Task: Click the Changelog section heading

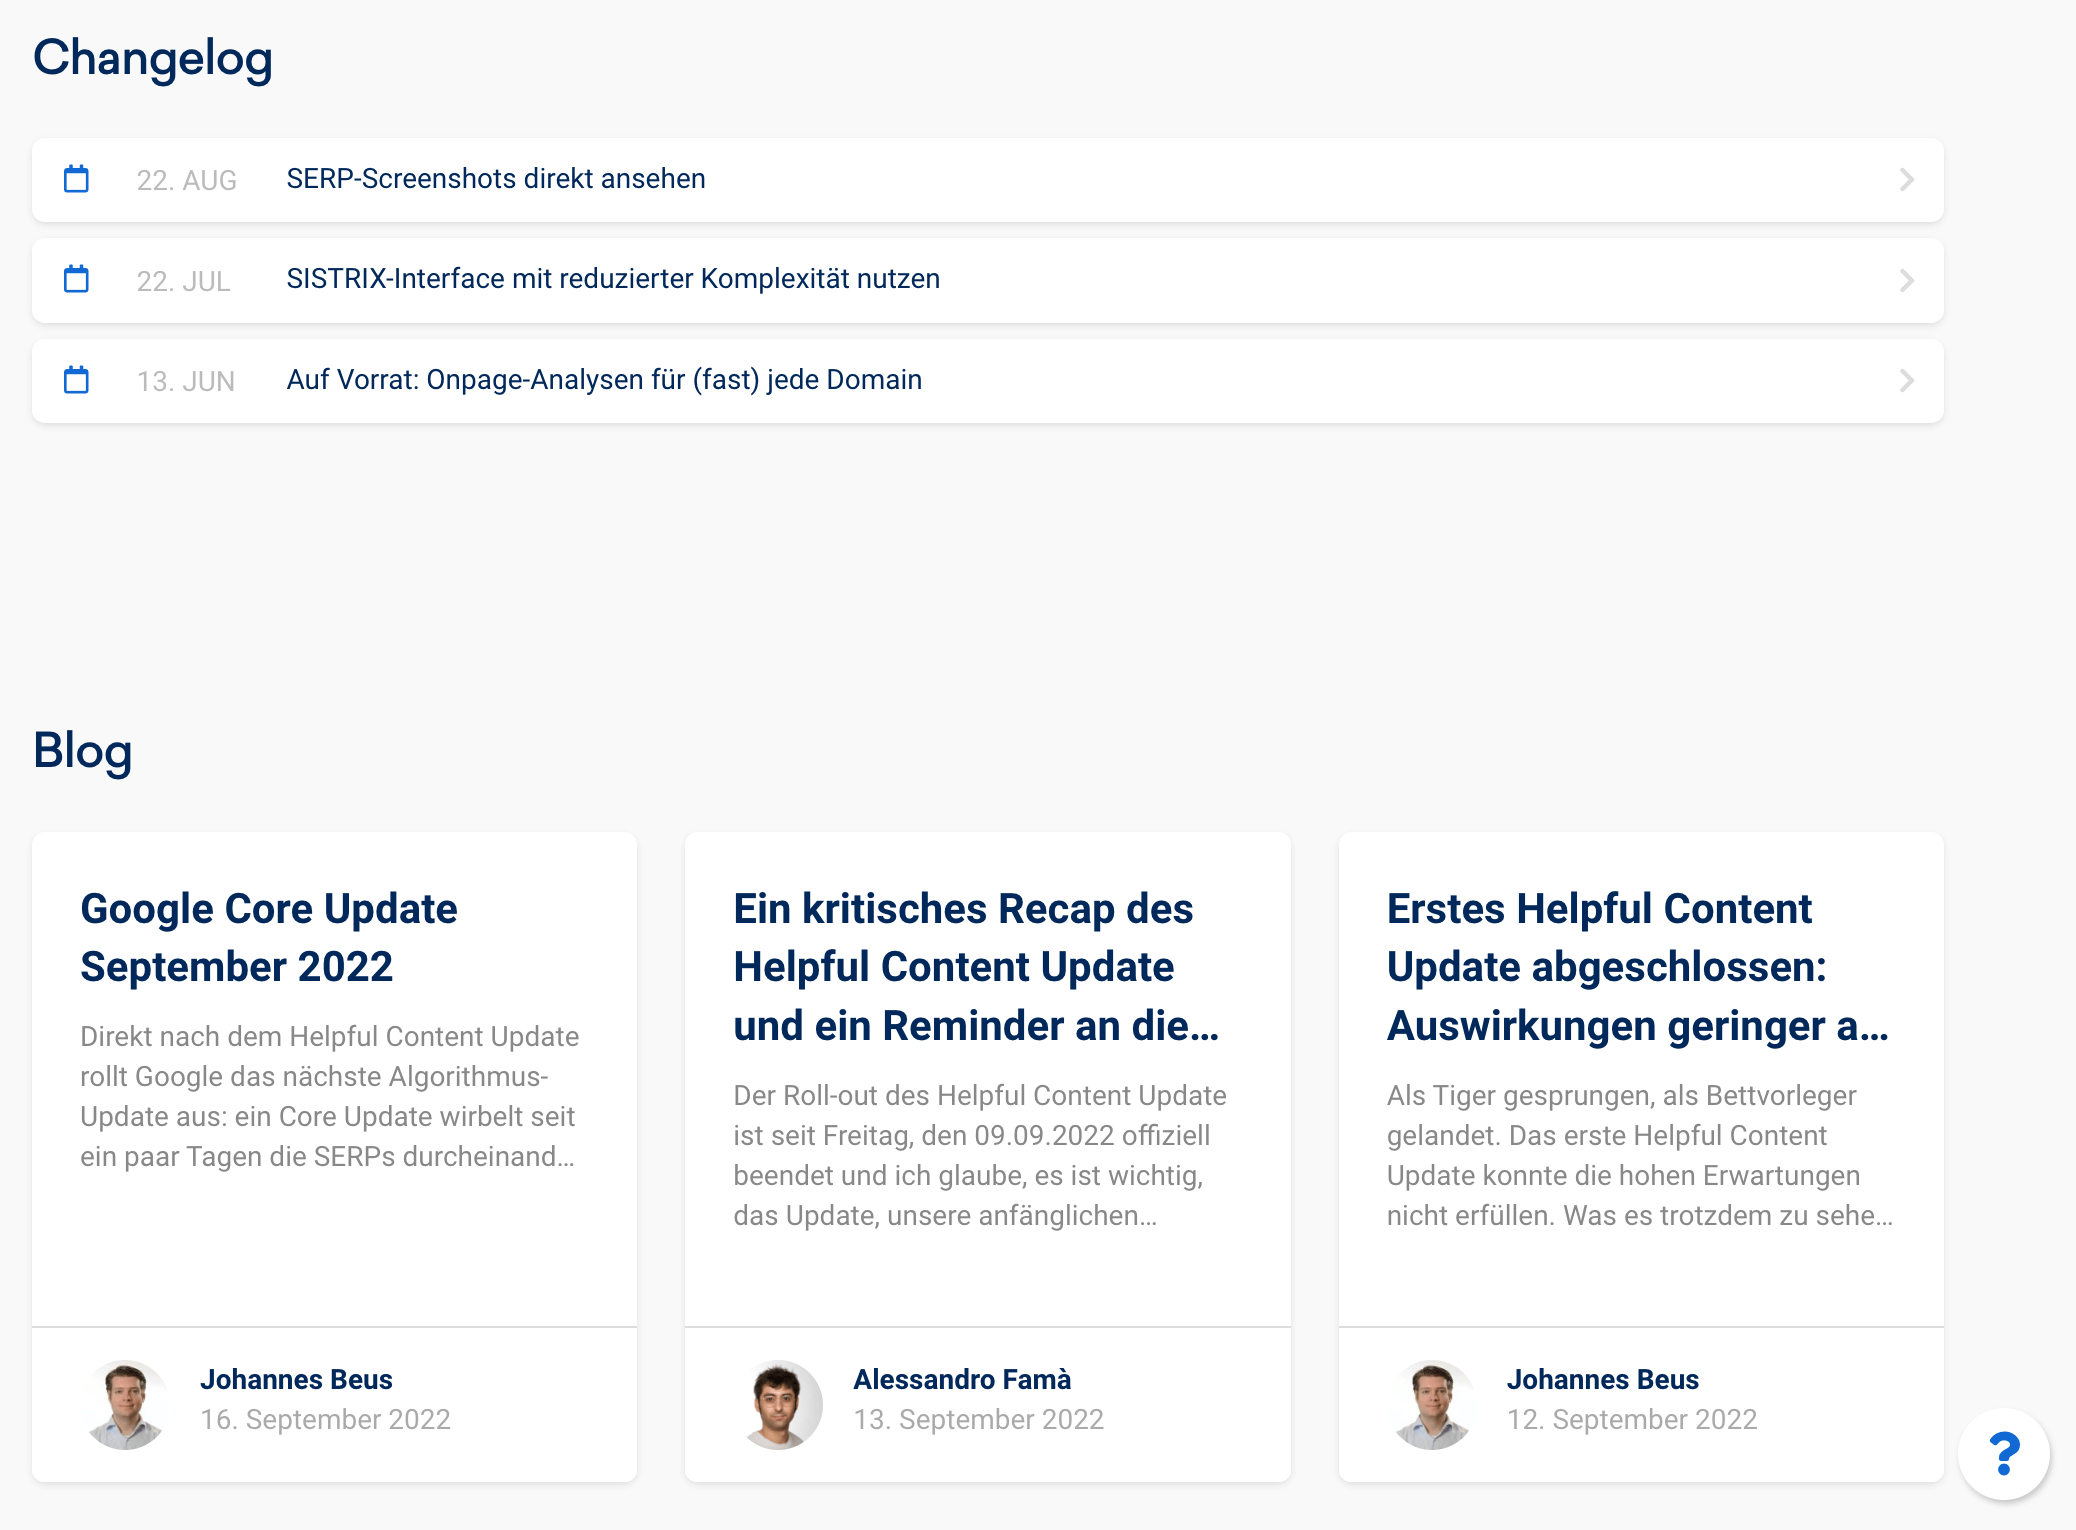Action: 153,58
